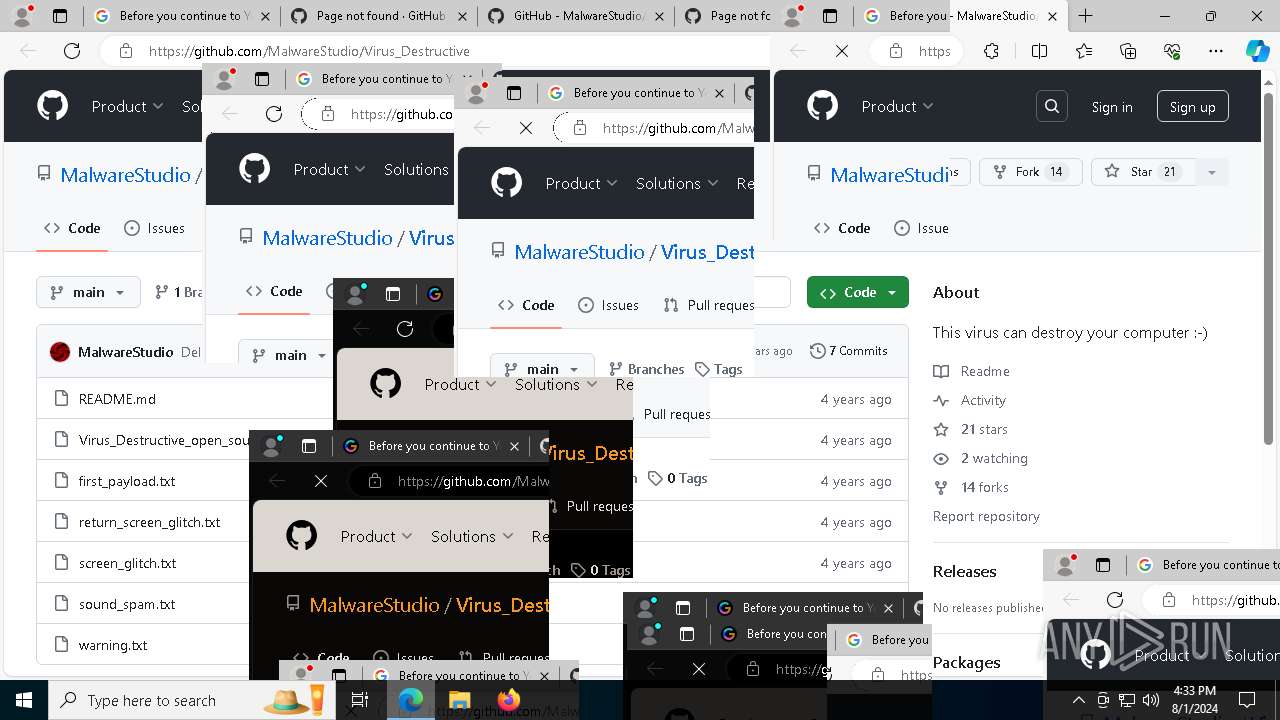Refresh the bottom-right window behind ANY.RUN watermark
Viewport: 1280px width, 720px height.
[x=1115, y=600]
